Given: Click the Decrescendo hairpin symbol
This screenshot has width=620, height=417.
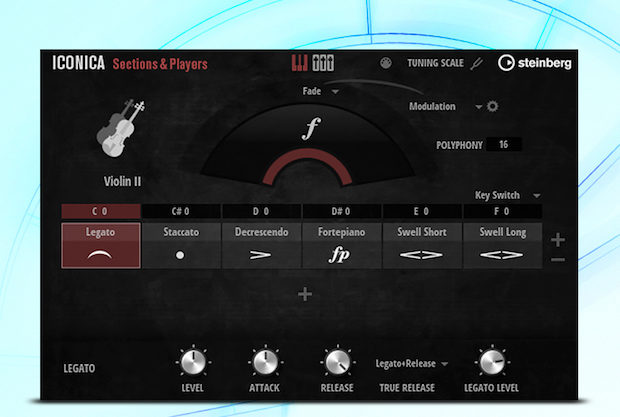Looking at the screenshot, I should point(261,255).
